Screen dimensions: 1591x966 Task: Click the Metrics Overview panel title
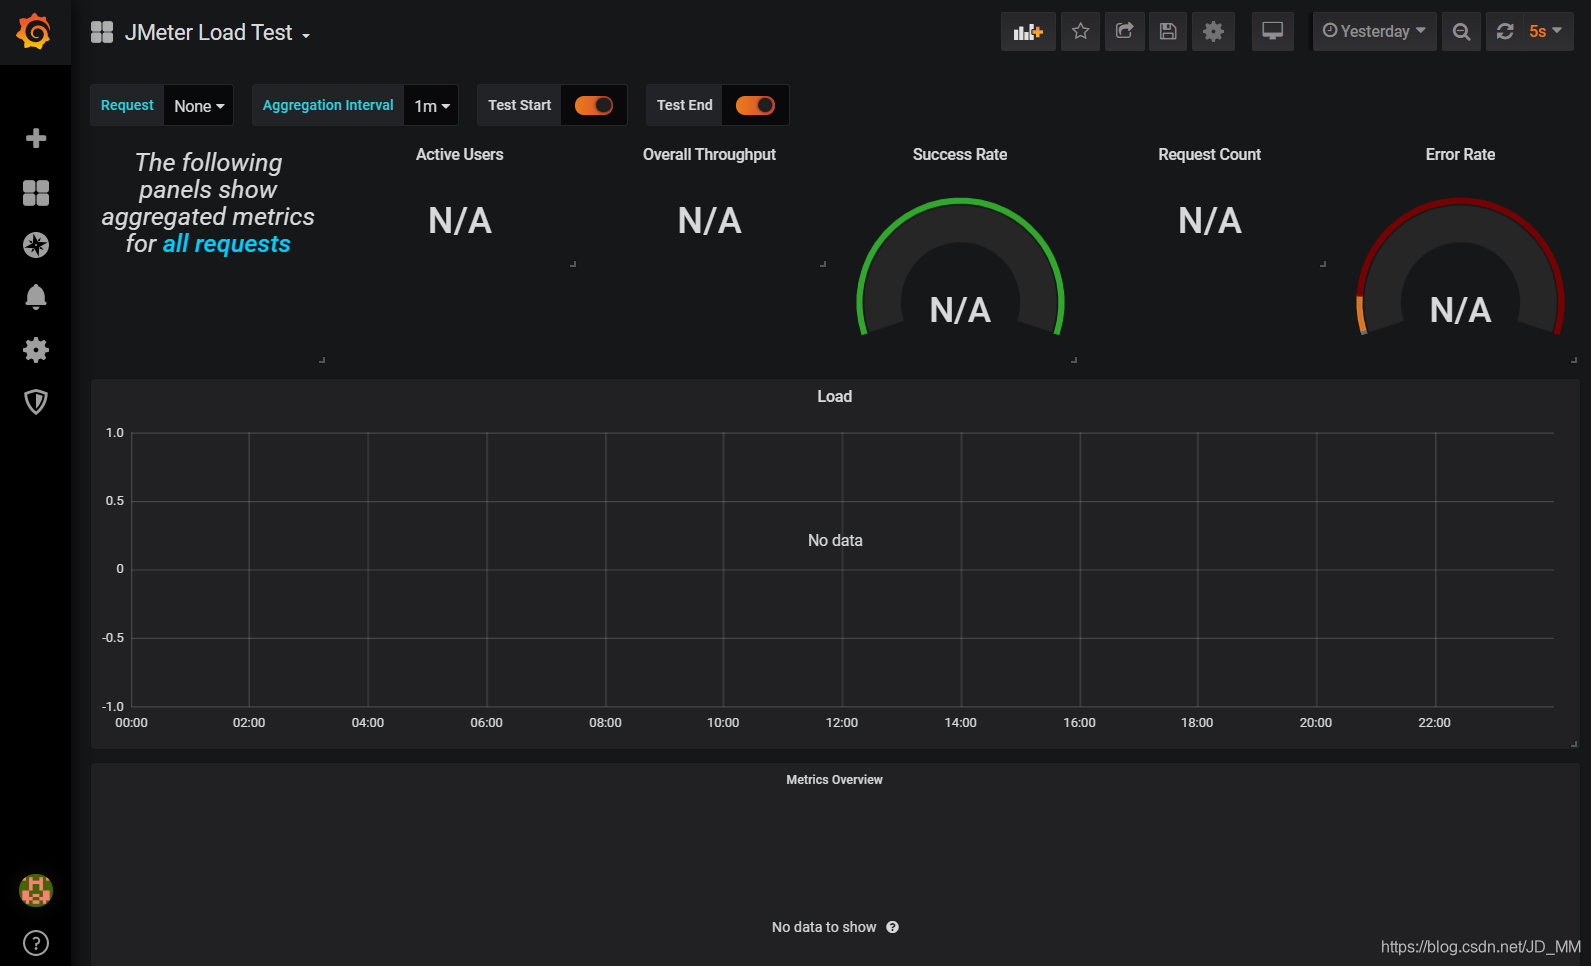pyautogui.click(x=835, y=779)
